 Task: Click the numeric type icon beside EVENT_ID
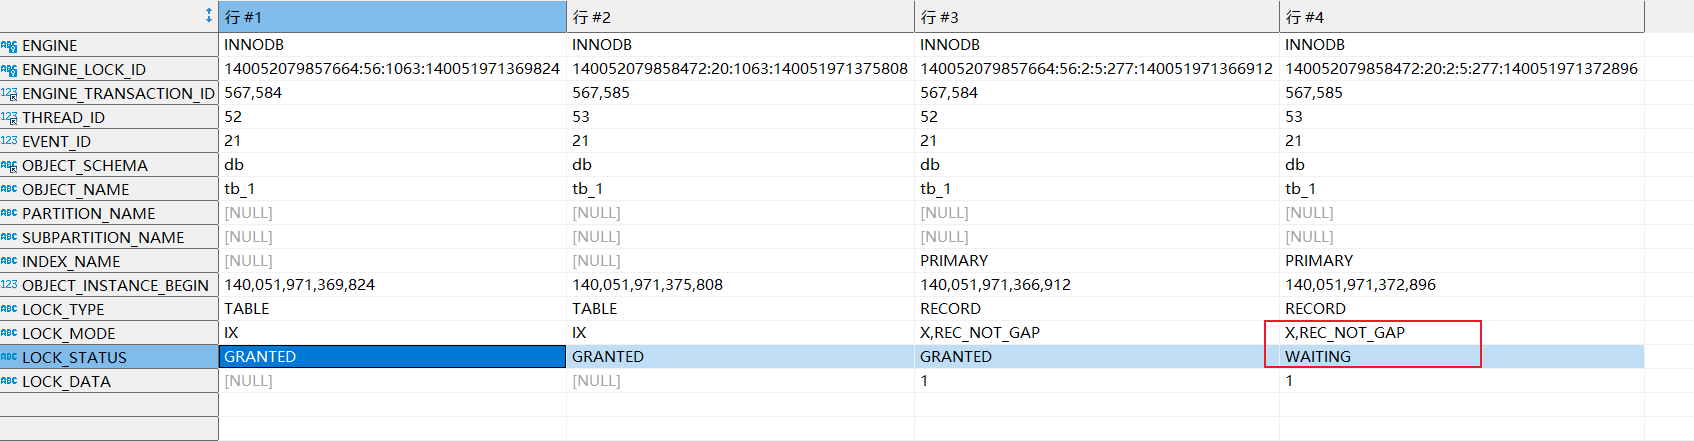click(9, 141)
